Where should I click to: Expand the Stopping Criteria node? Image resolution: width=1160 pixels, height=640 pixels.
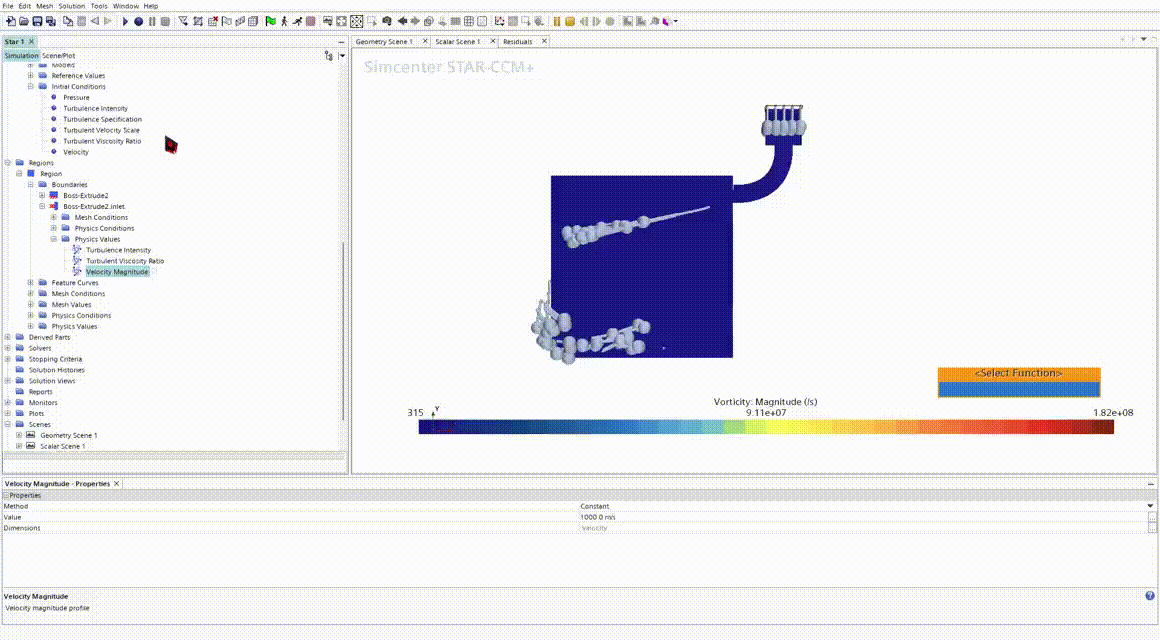click(7, 359)
